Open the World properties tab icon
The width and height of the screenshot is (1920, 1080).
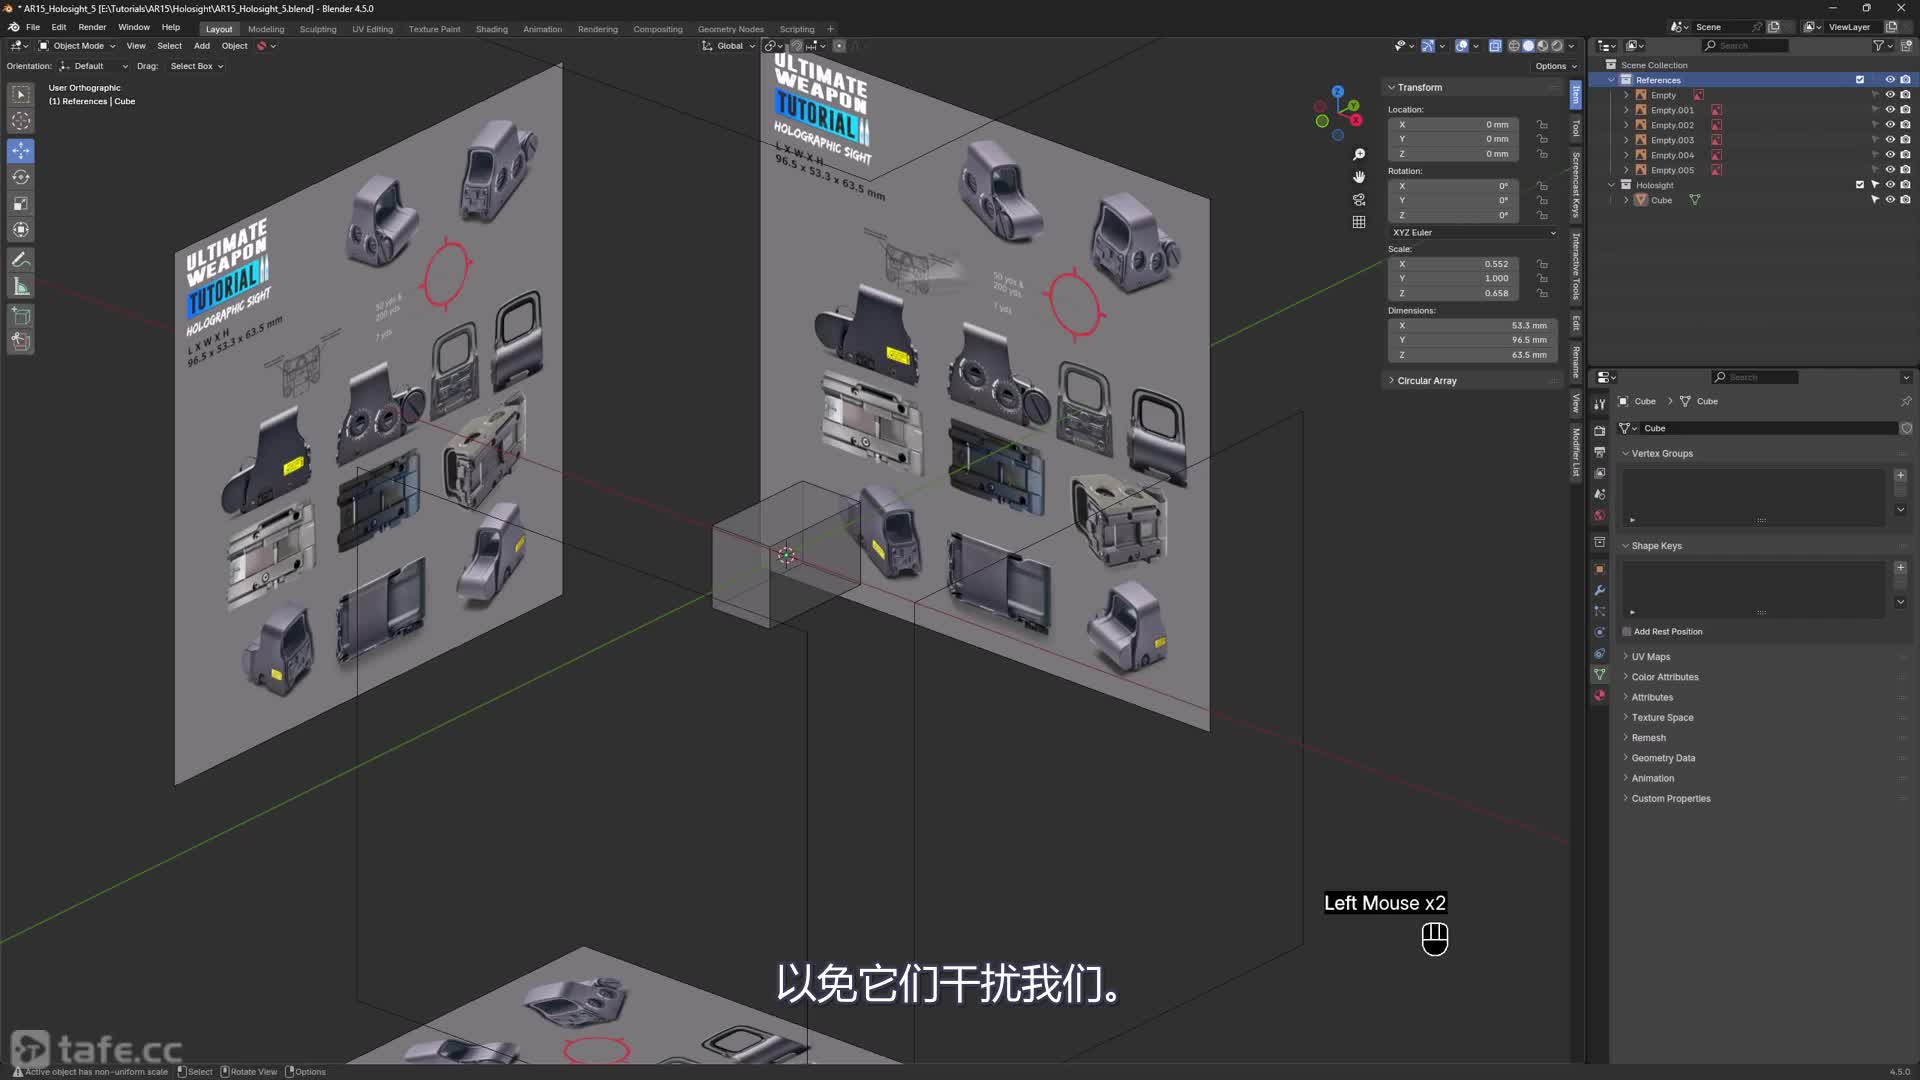(1600, 515)
